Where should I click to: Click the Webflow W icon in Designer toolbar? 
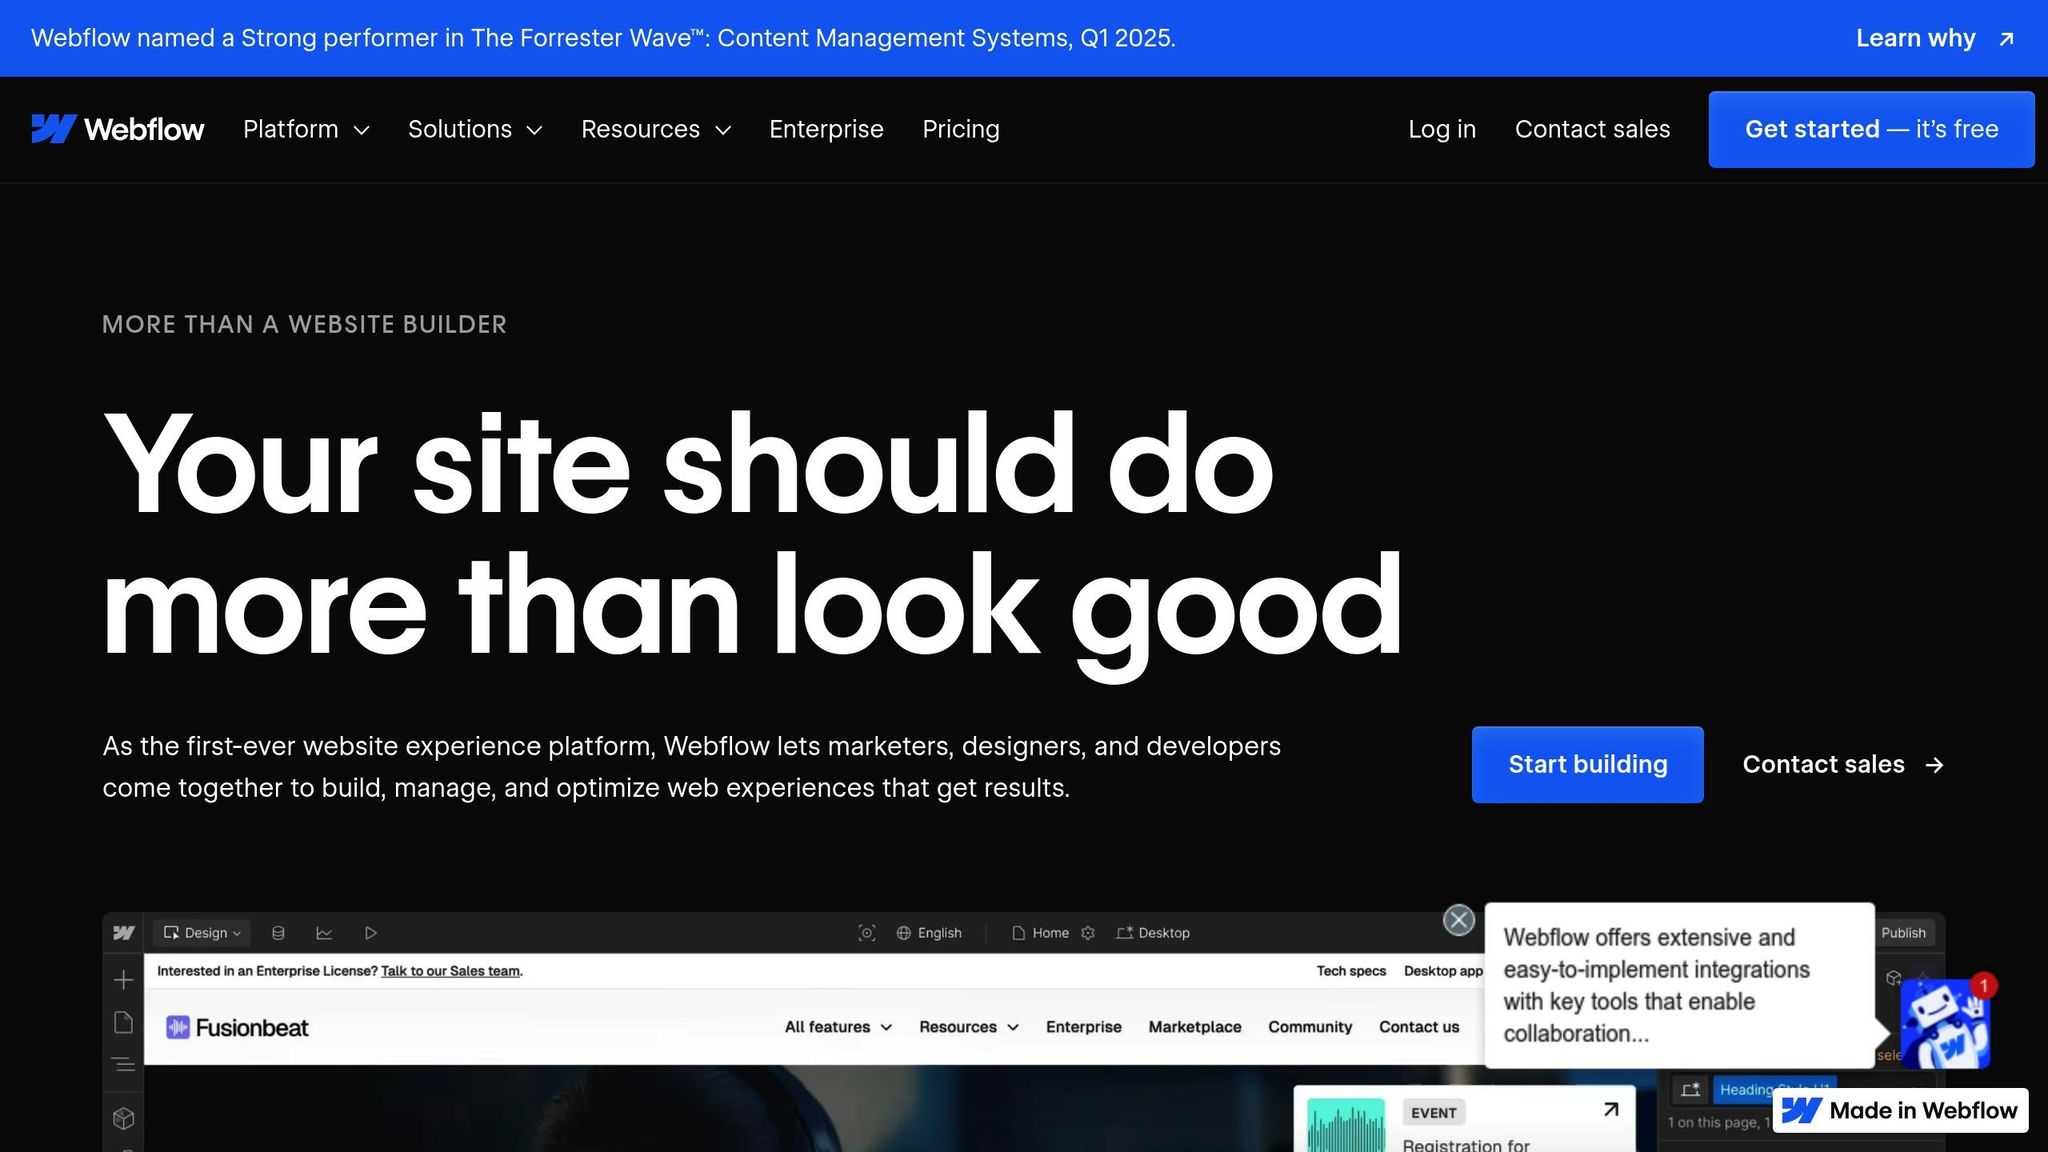point(124,932)
